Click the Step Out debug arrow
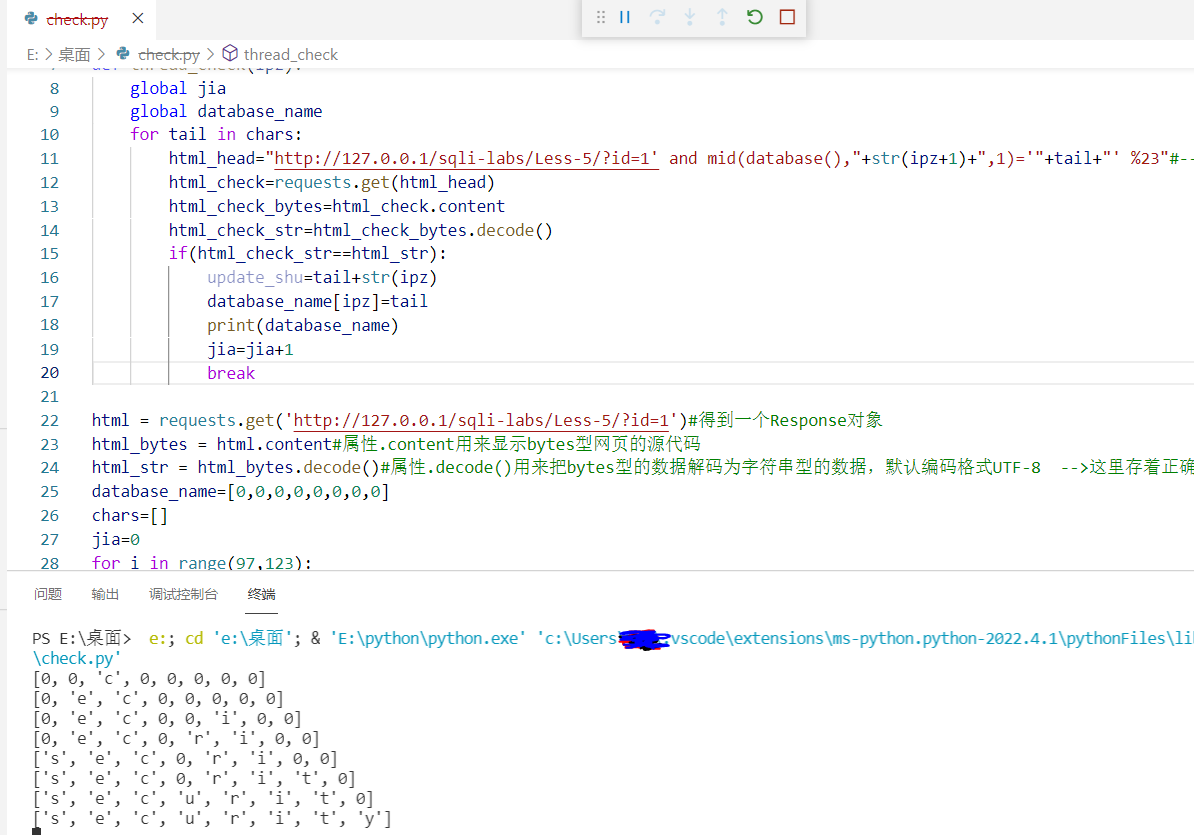The image size is (1194, 835). [x=722, y=17]
